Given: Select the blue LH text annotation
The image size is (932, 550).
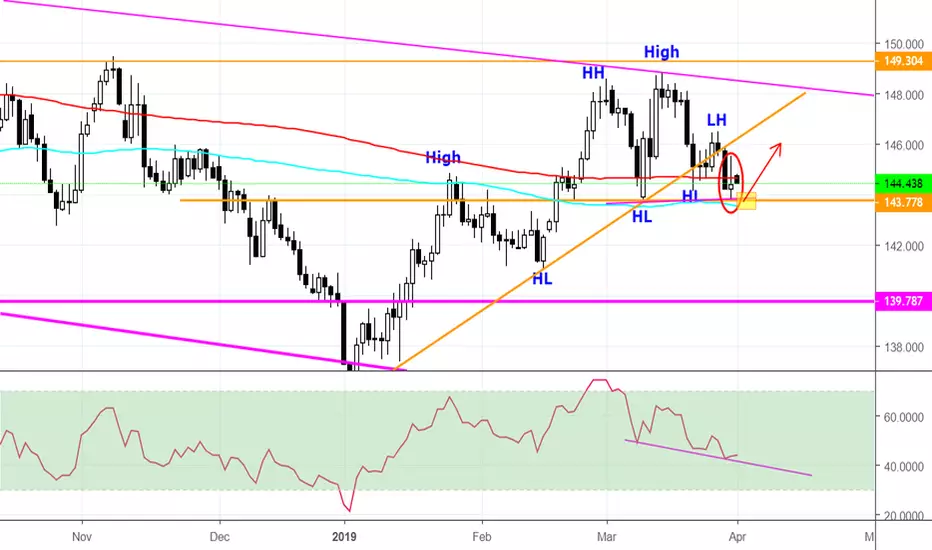Looking at the screenshot, I should pyautogui.click(x=717, y=120).
